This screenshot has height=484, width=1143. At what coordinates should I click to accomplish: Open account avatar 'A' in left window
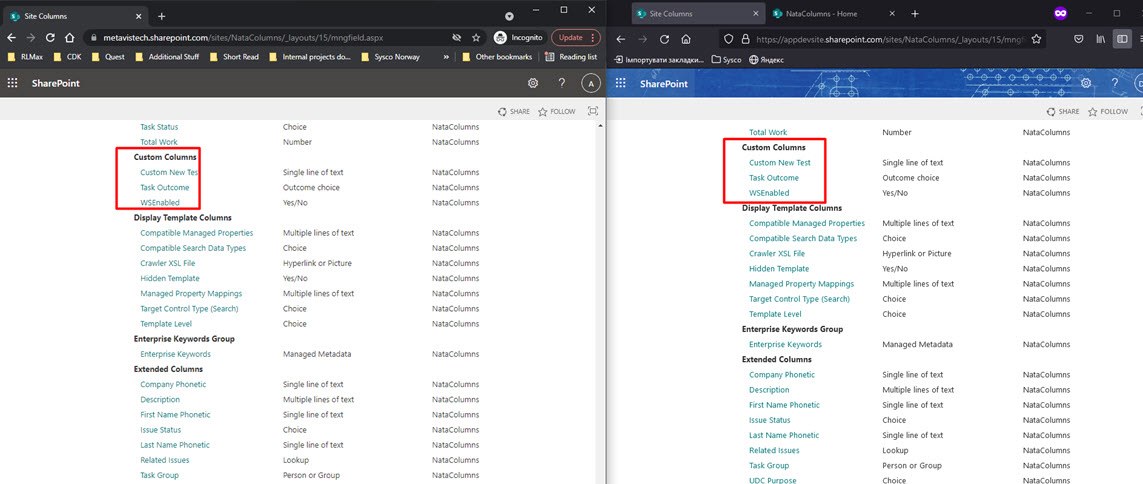click(x=591, y=84)
